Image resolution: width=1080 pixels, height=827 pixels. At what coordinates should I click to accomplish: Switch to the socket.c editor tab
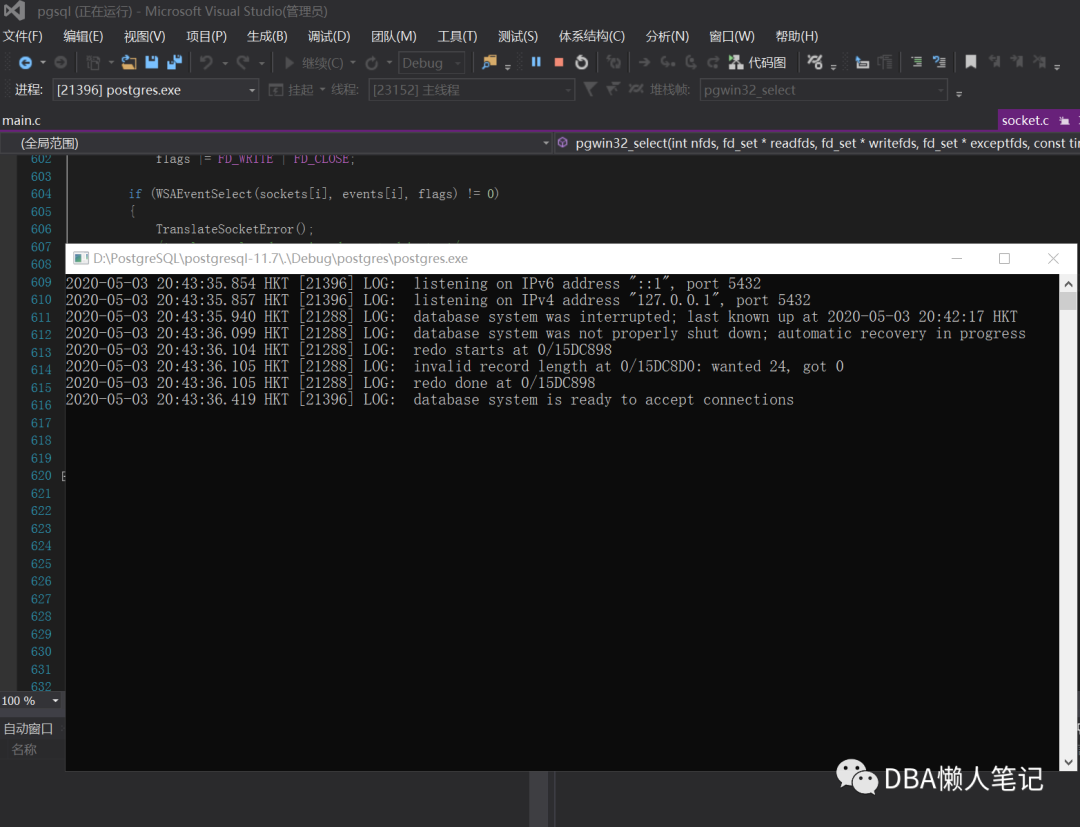(1025, 121)
